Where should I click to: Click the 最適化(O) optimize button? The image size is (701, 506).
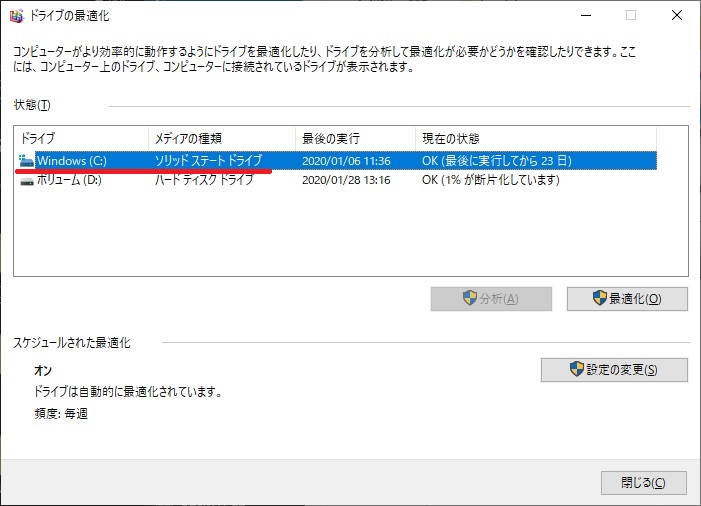[627, 299]
